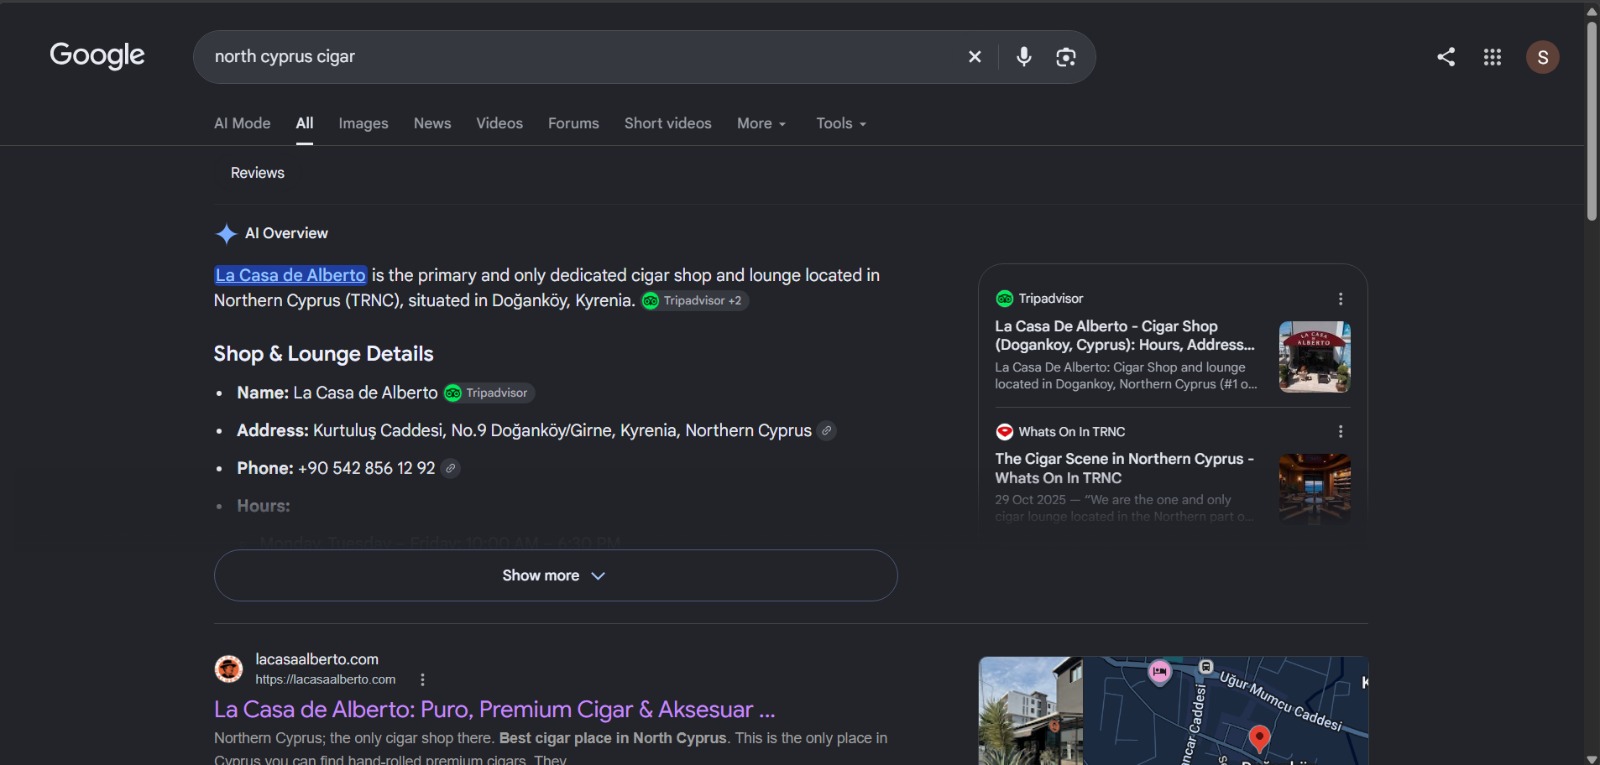Image resolution: width=1600 pixels, height=765 pixels.
Task: Open Tripadvisor La Casa De Alberto card title
Action: point(1125,336)
